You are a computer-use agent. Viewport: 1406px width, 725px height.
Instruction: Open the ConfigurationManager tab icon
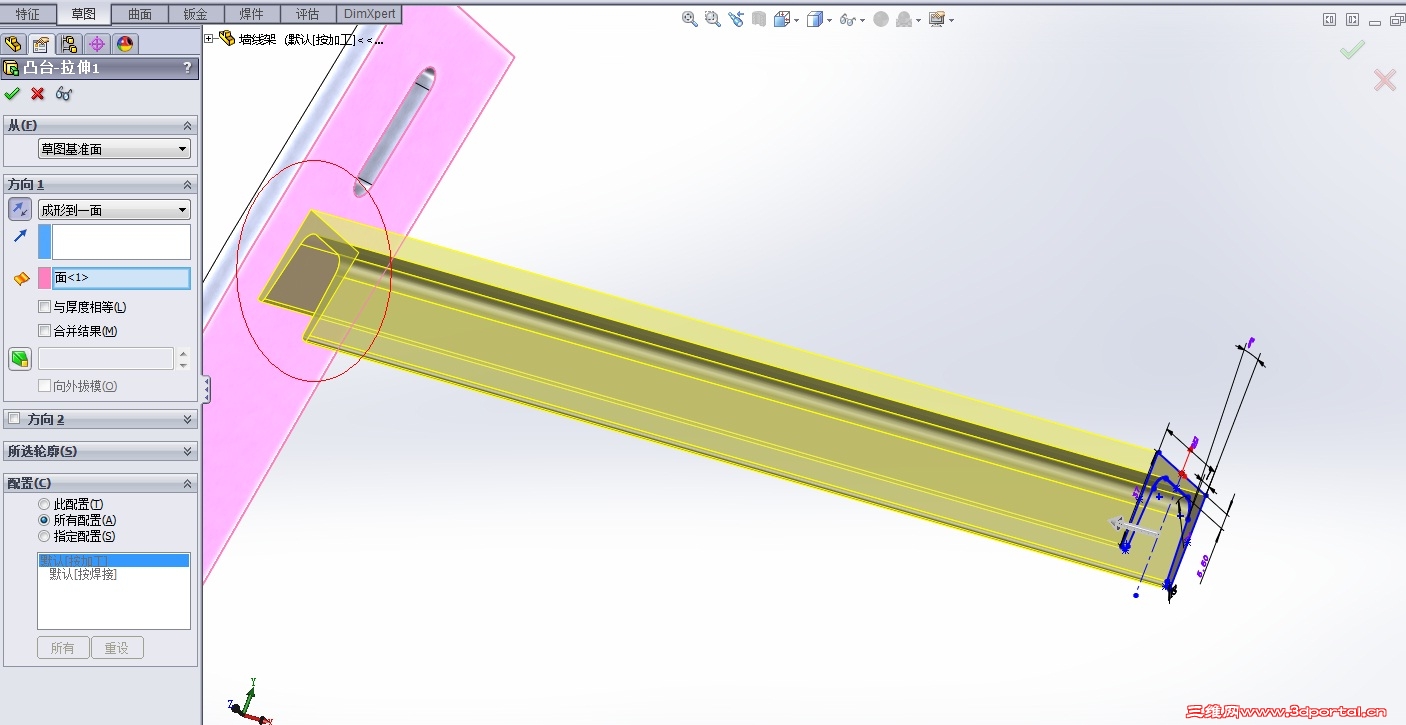point(69,44)
